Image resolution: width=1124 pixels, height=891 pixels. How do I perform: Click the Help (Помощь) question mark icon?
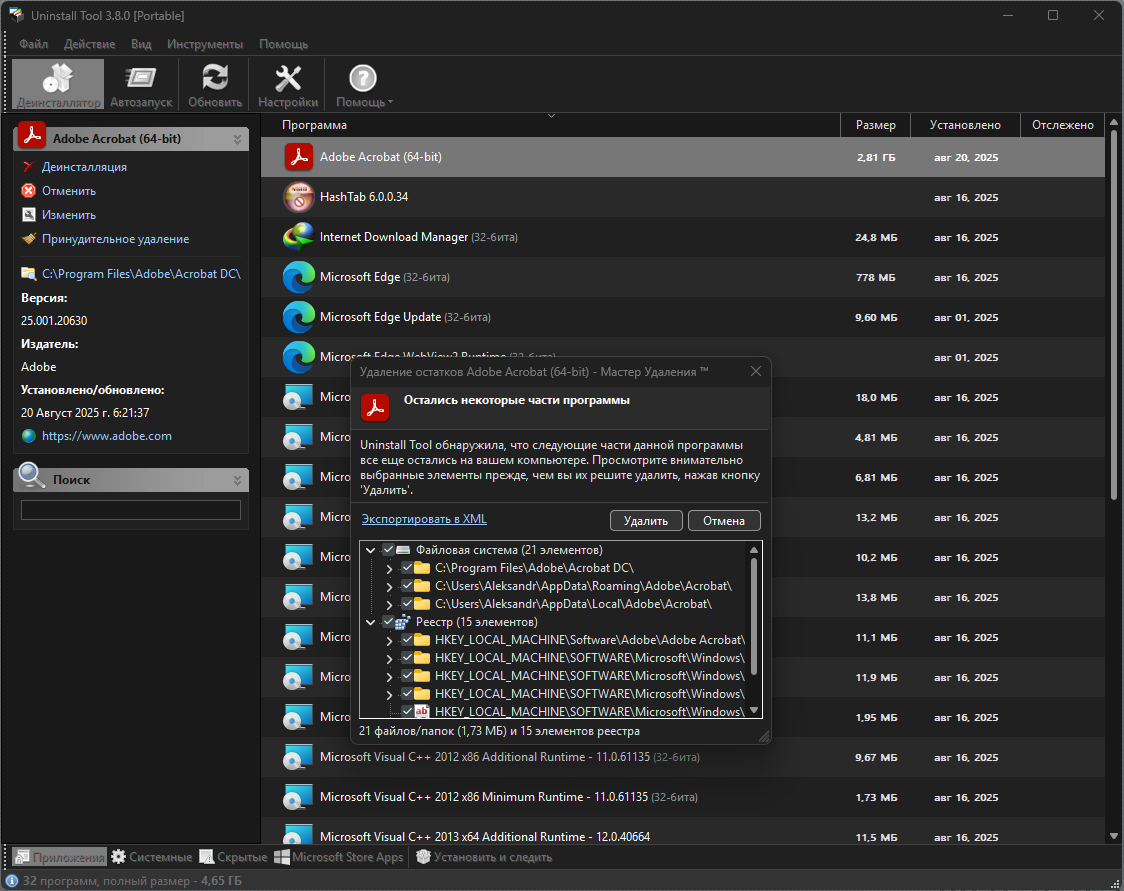[x=363, y=80]
